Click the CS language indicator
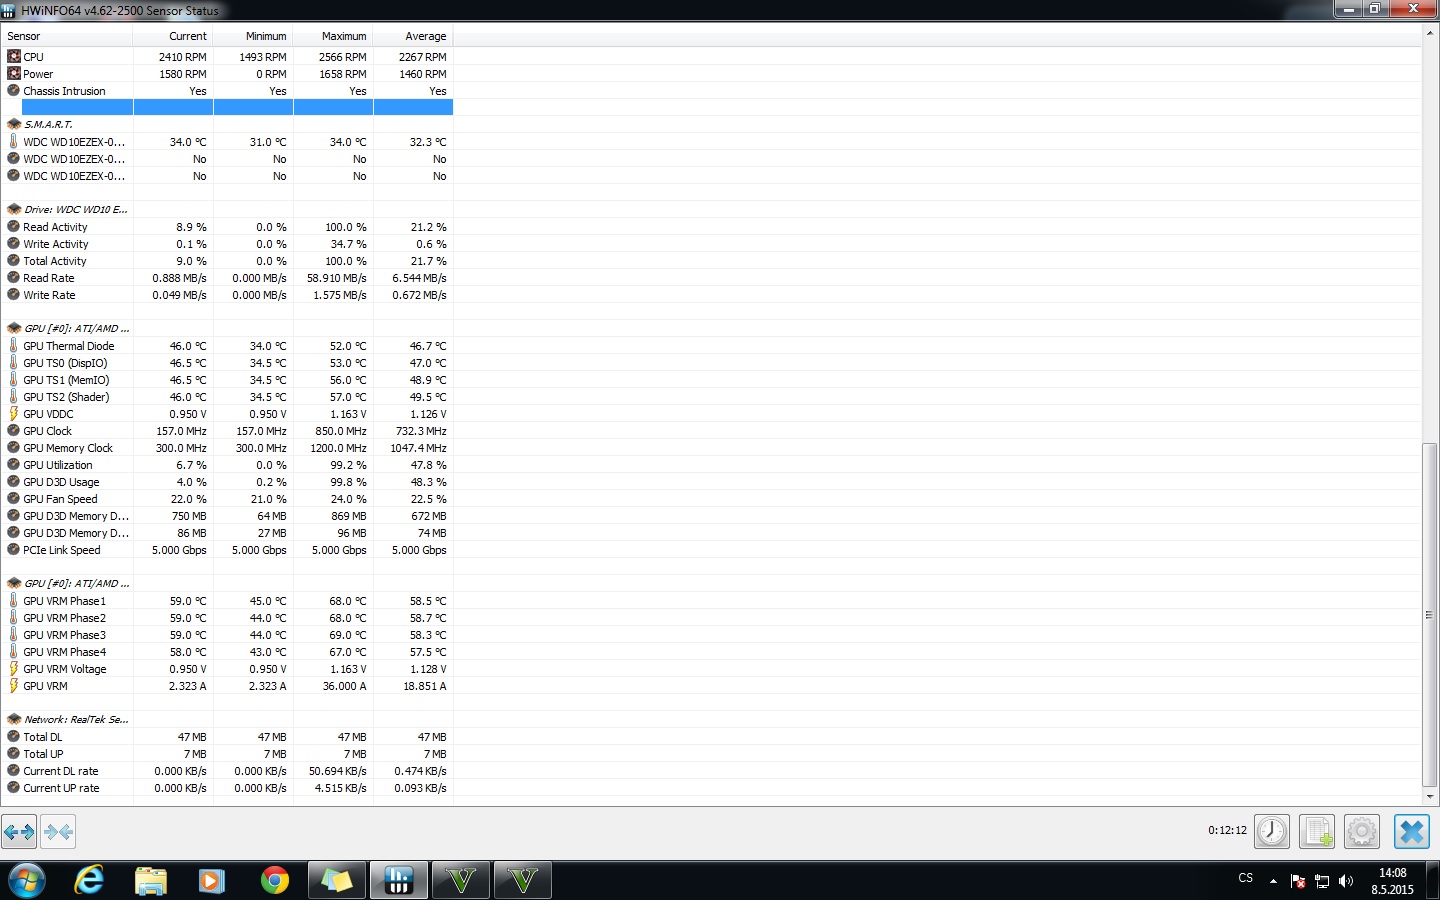This screenshot has width=1440, height=900. coord(1245,878)
